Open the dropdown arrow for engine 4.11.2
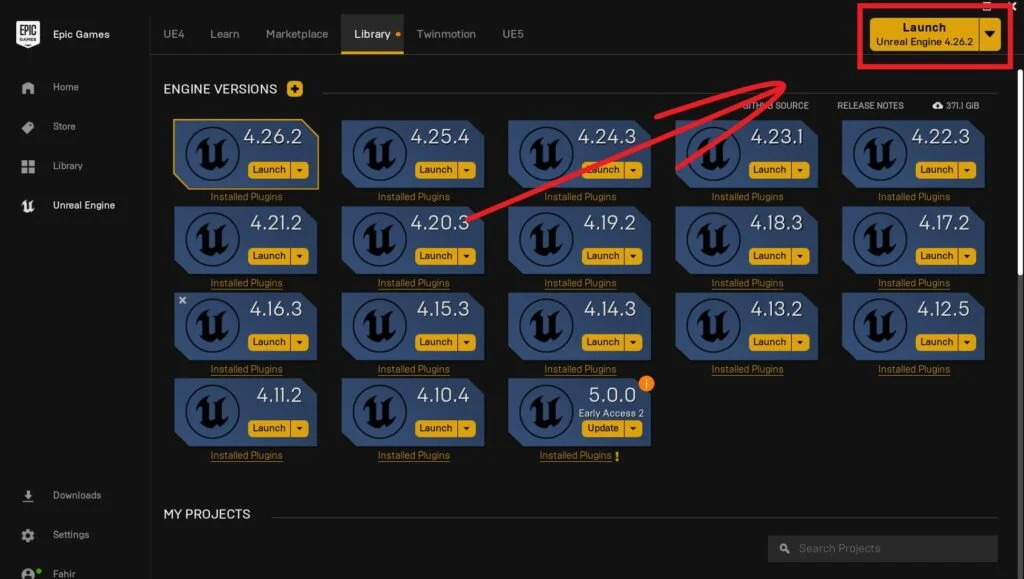Screen dimensions: 1024x579 (x=300, y=428)
